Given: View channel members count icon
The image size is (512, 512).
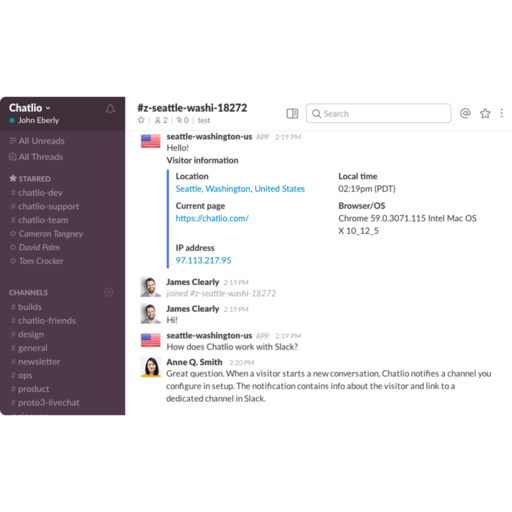Looking at the screenshot, I should pyautogui.click(x=161, y=120).
